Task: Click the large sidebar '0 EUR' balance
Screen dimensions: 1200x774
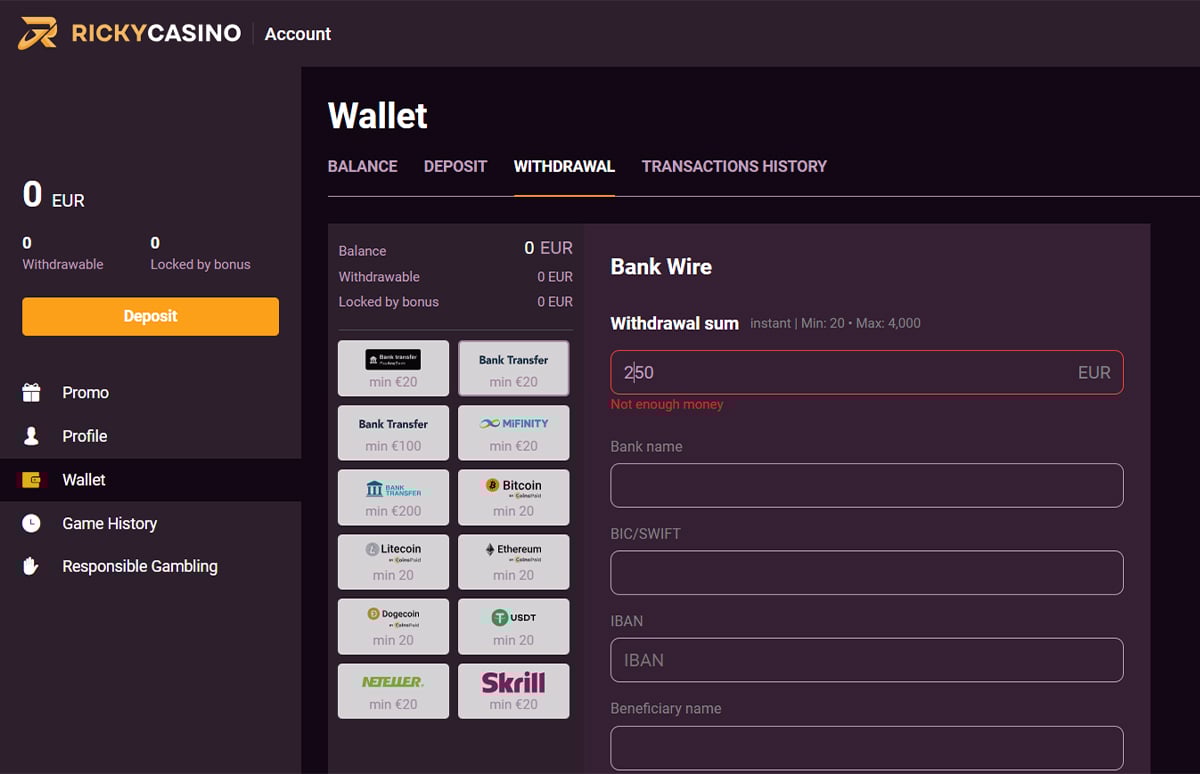Action: tap(54, 194)
